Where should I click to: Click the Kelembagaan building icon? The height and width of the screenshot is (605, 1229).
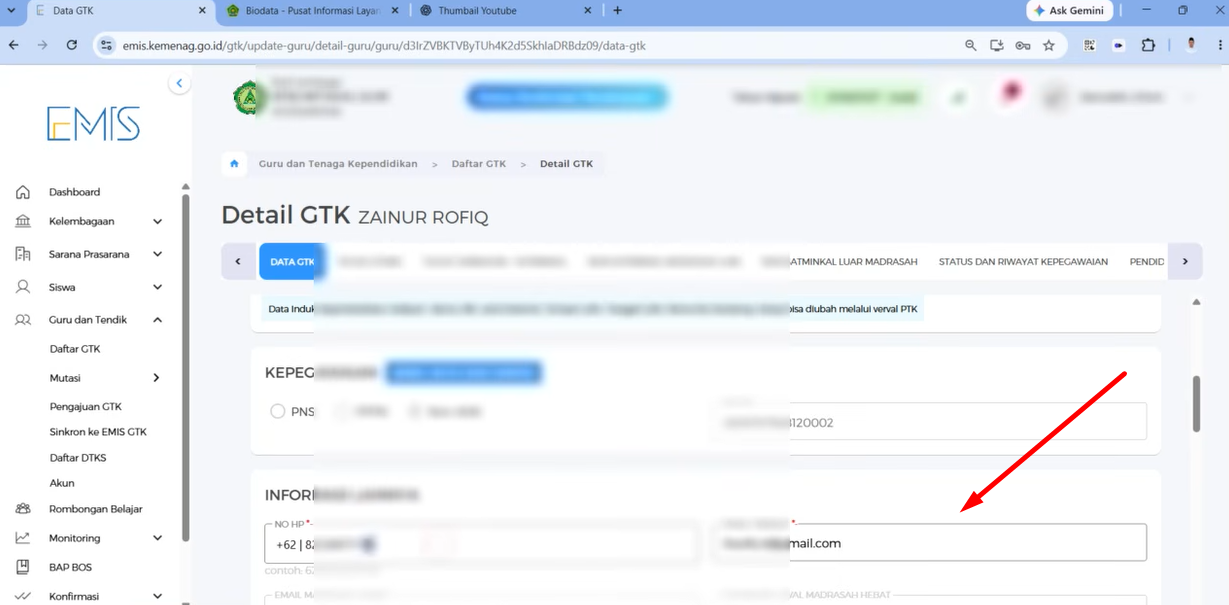pos(23,221)
